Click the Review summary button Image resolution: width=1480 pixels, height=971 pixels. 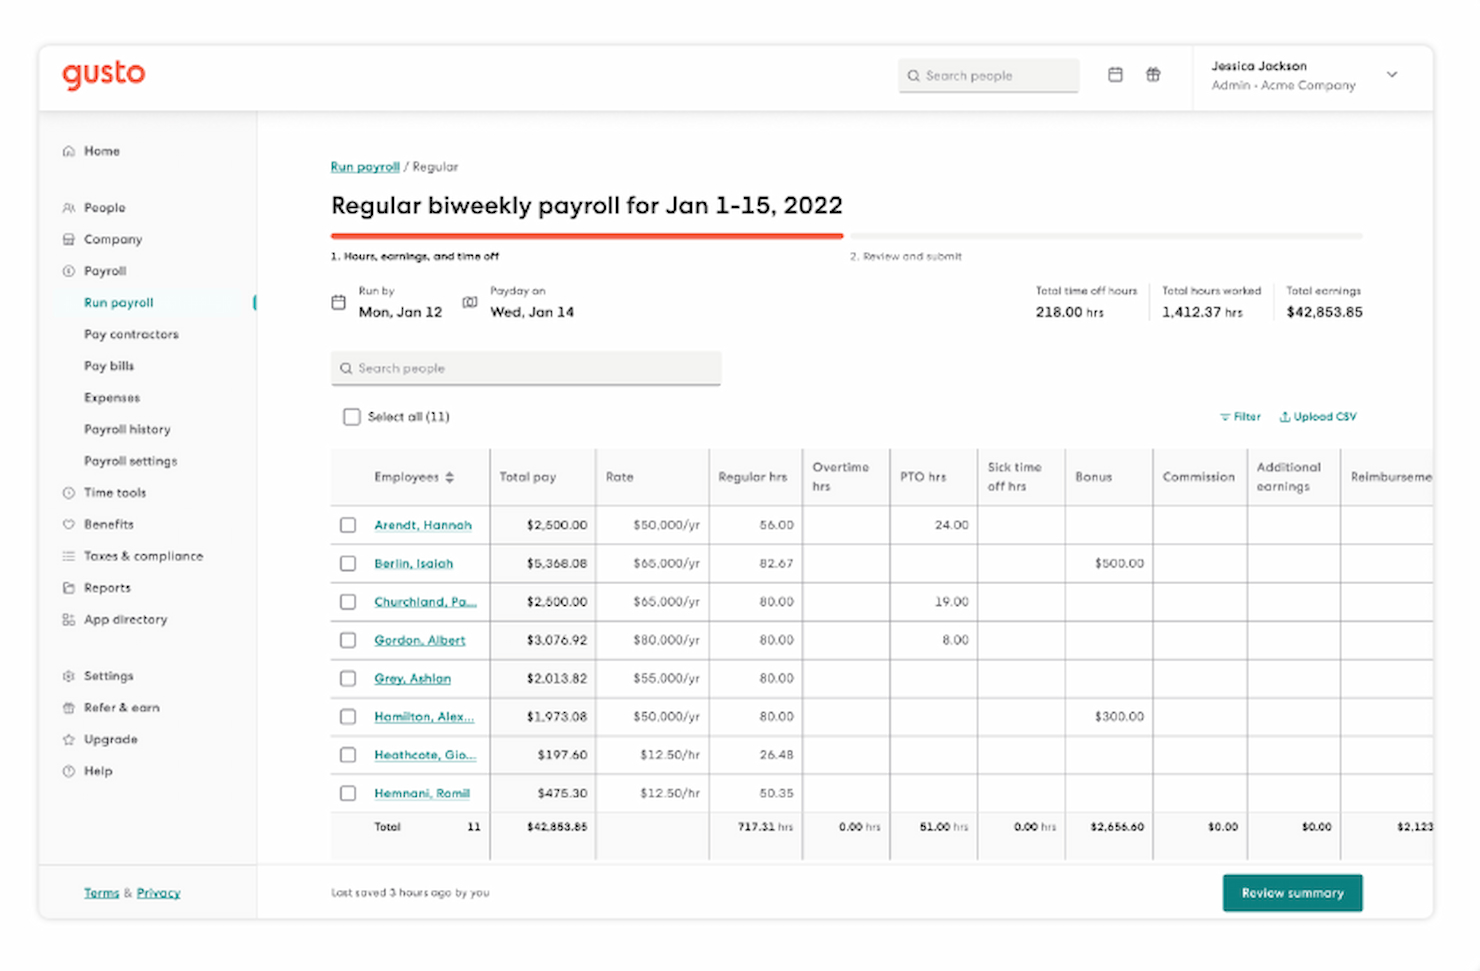1293,893
